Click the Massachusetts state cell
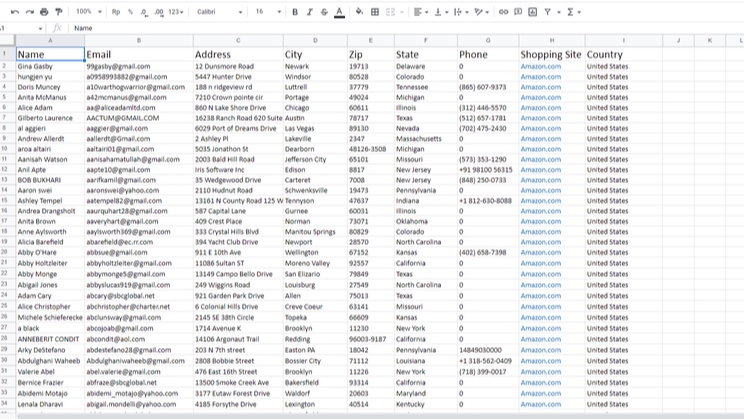The width and height of the screenshot is (744, 419). [426, 139]
